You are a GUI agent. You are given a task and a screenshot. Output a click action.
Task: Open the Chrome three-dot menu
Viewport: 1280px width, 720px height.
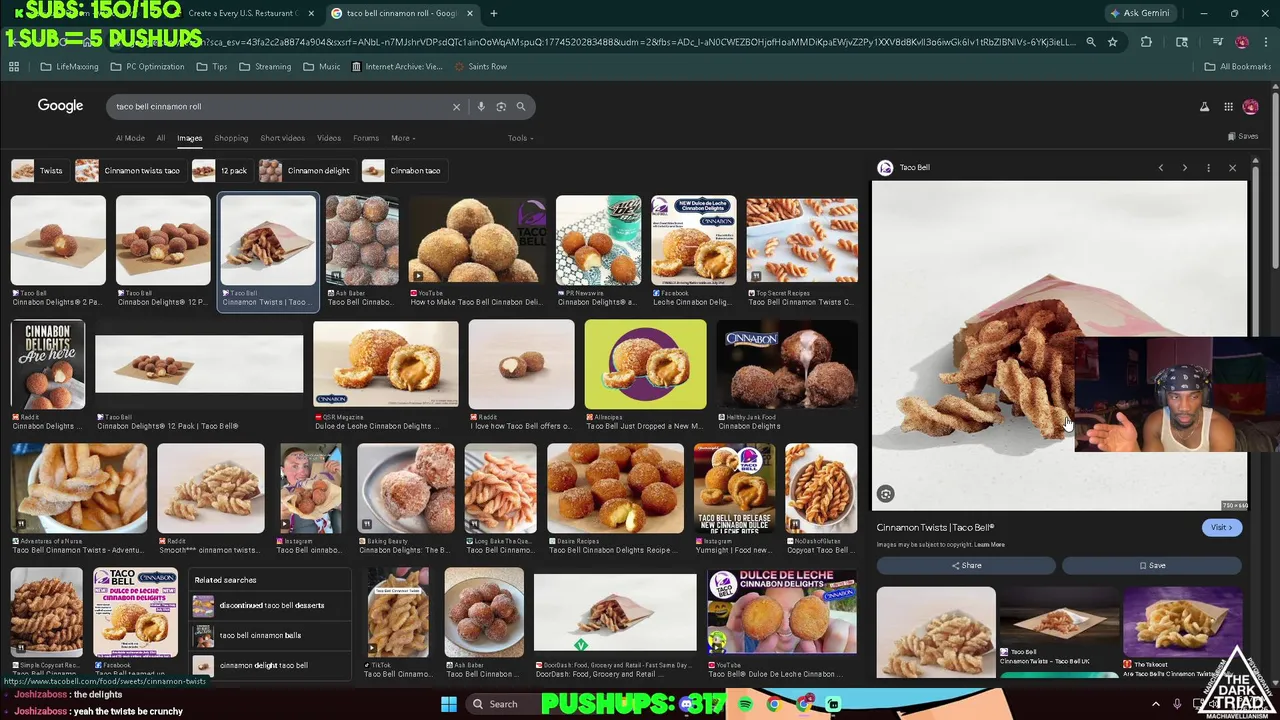[1264, 42]
